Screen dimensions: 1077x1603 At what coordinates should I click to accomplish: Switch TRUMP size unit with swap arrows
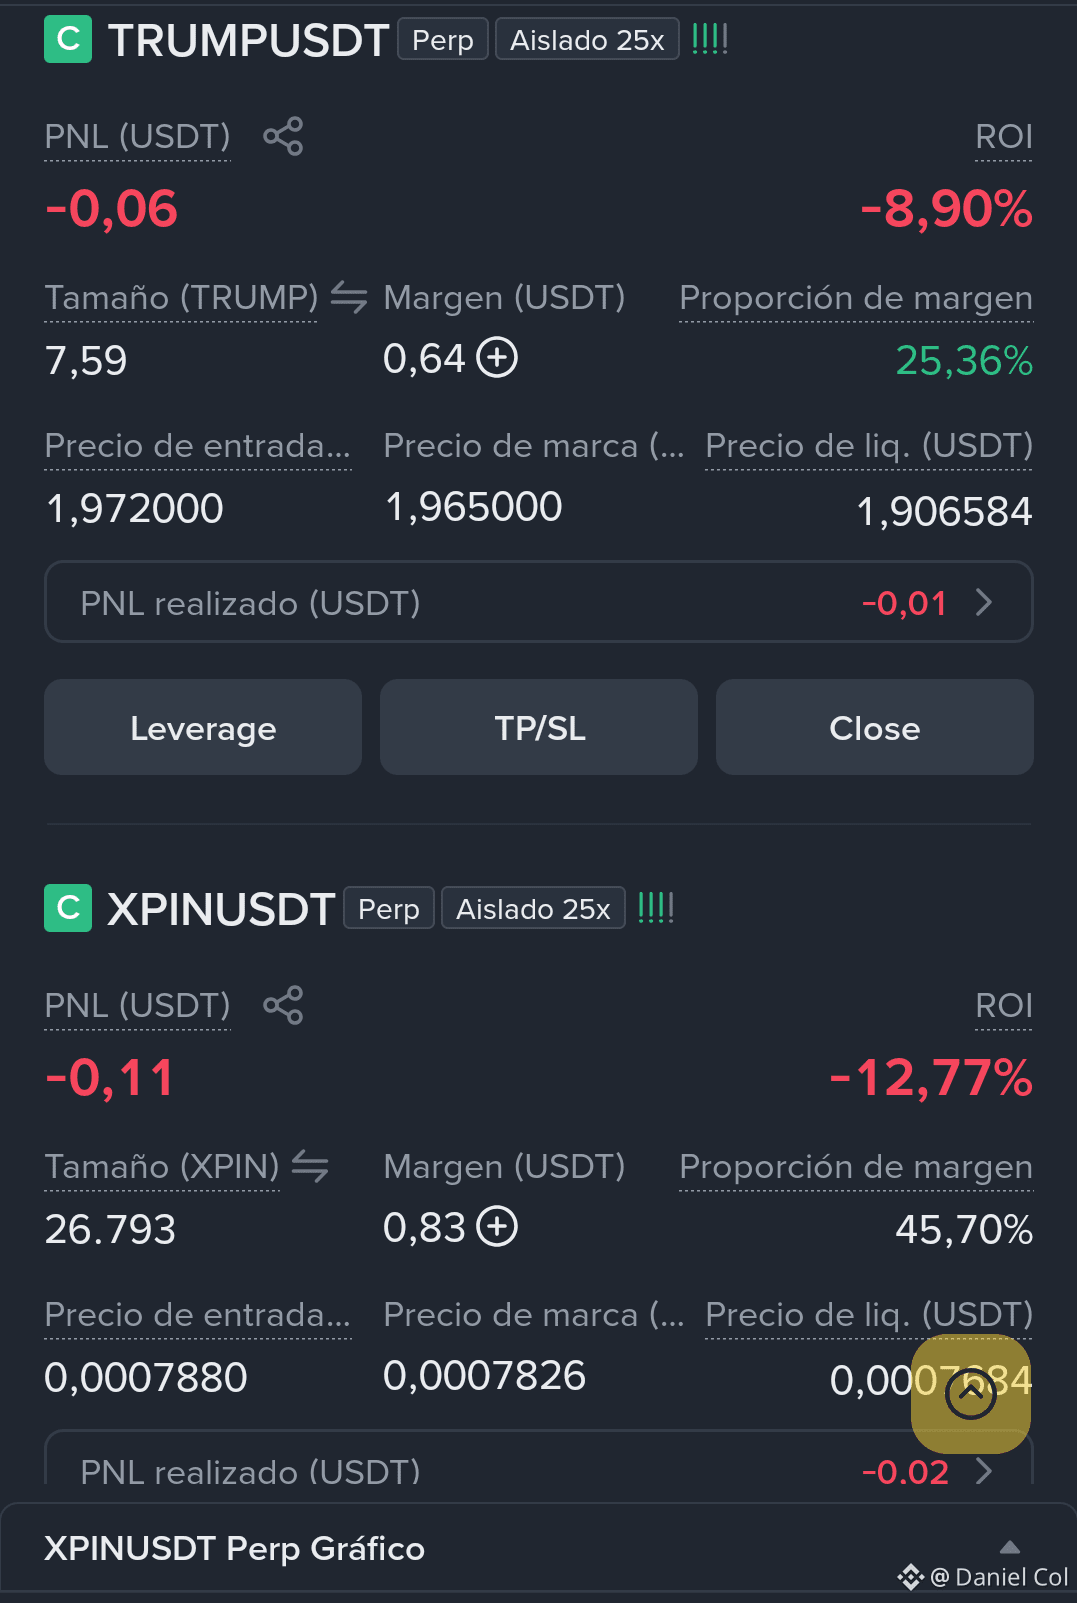[349, 297]
